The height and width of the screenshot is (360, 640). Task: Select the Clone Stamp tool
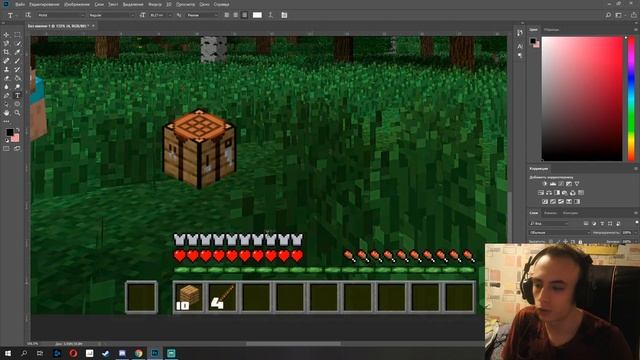tap(6, 69)
